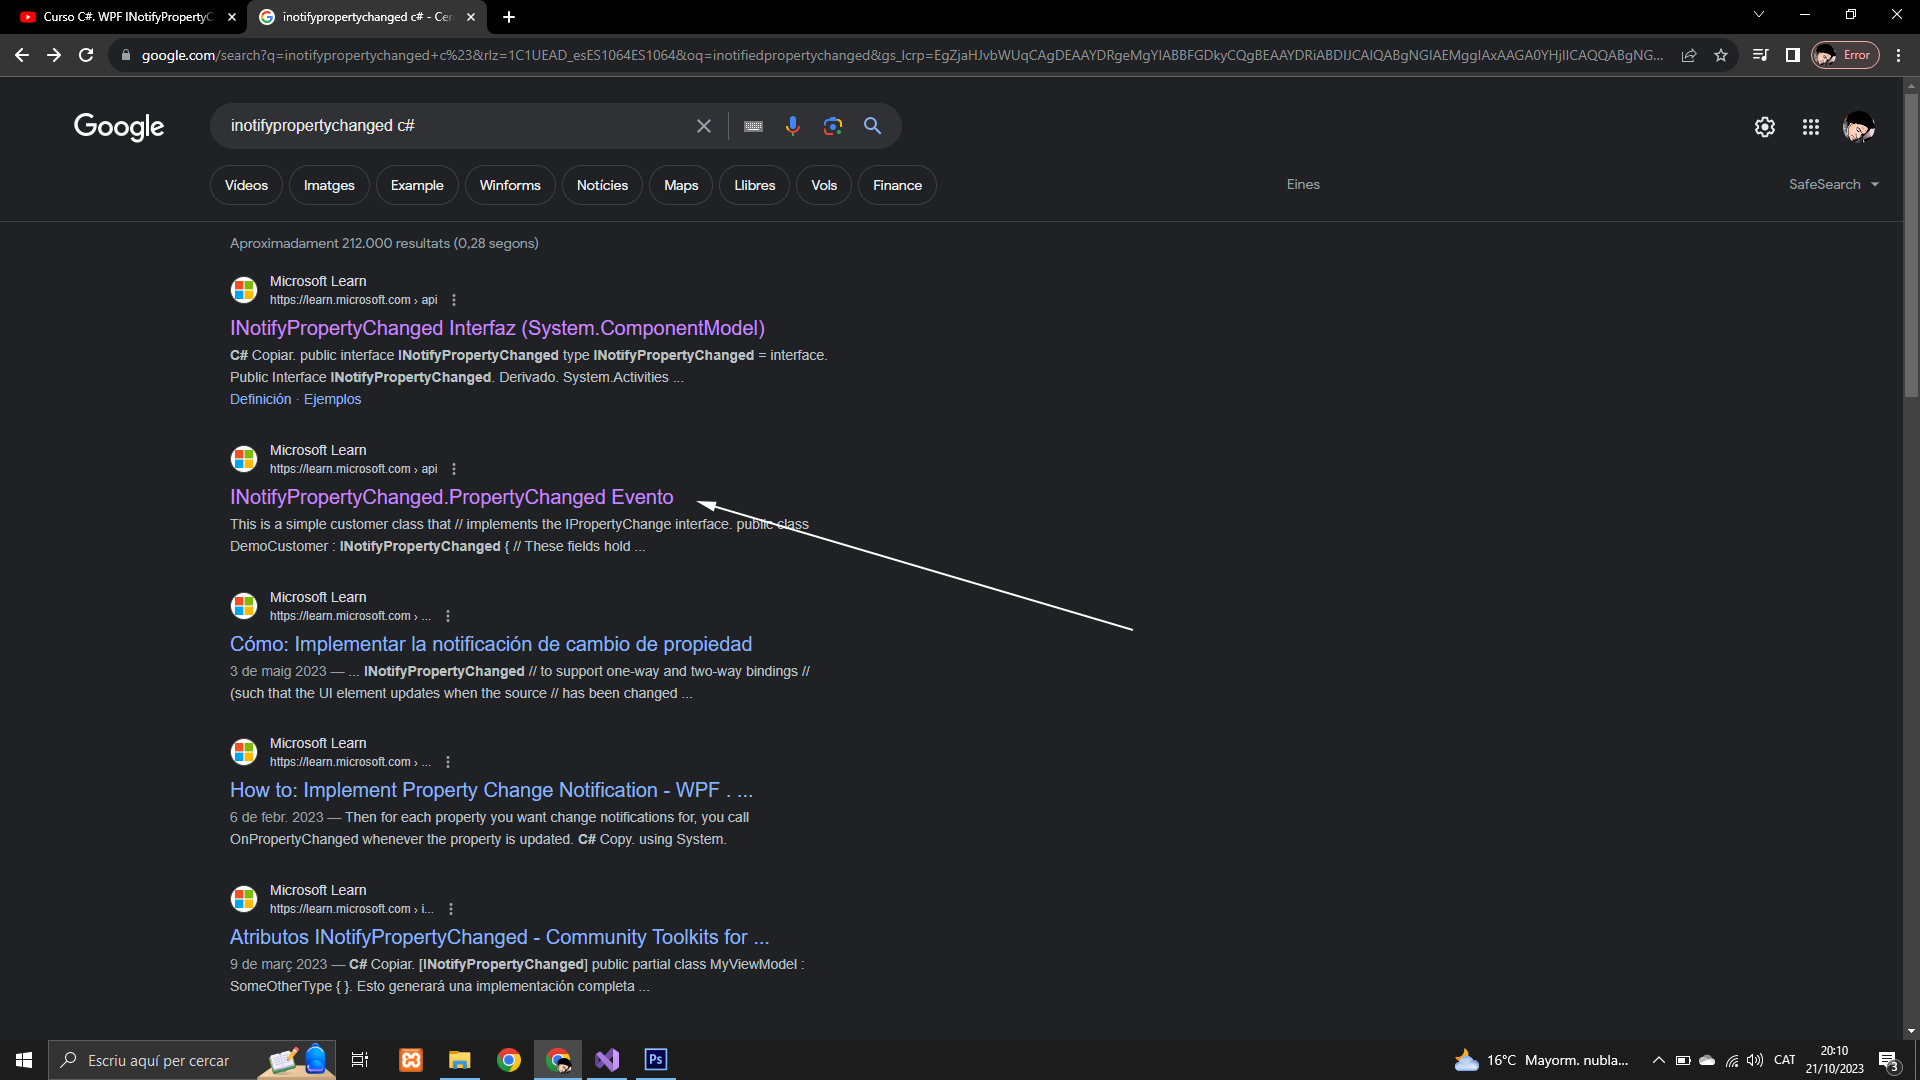Screen dimensions: 1920x1080
Task: Open Visual Studio from the taskbar
Action: (x=607, y=1060)
